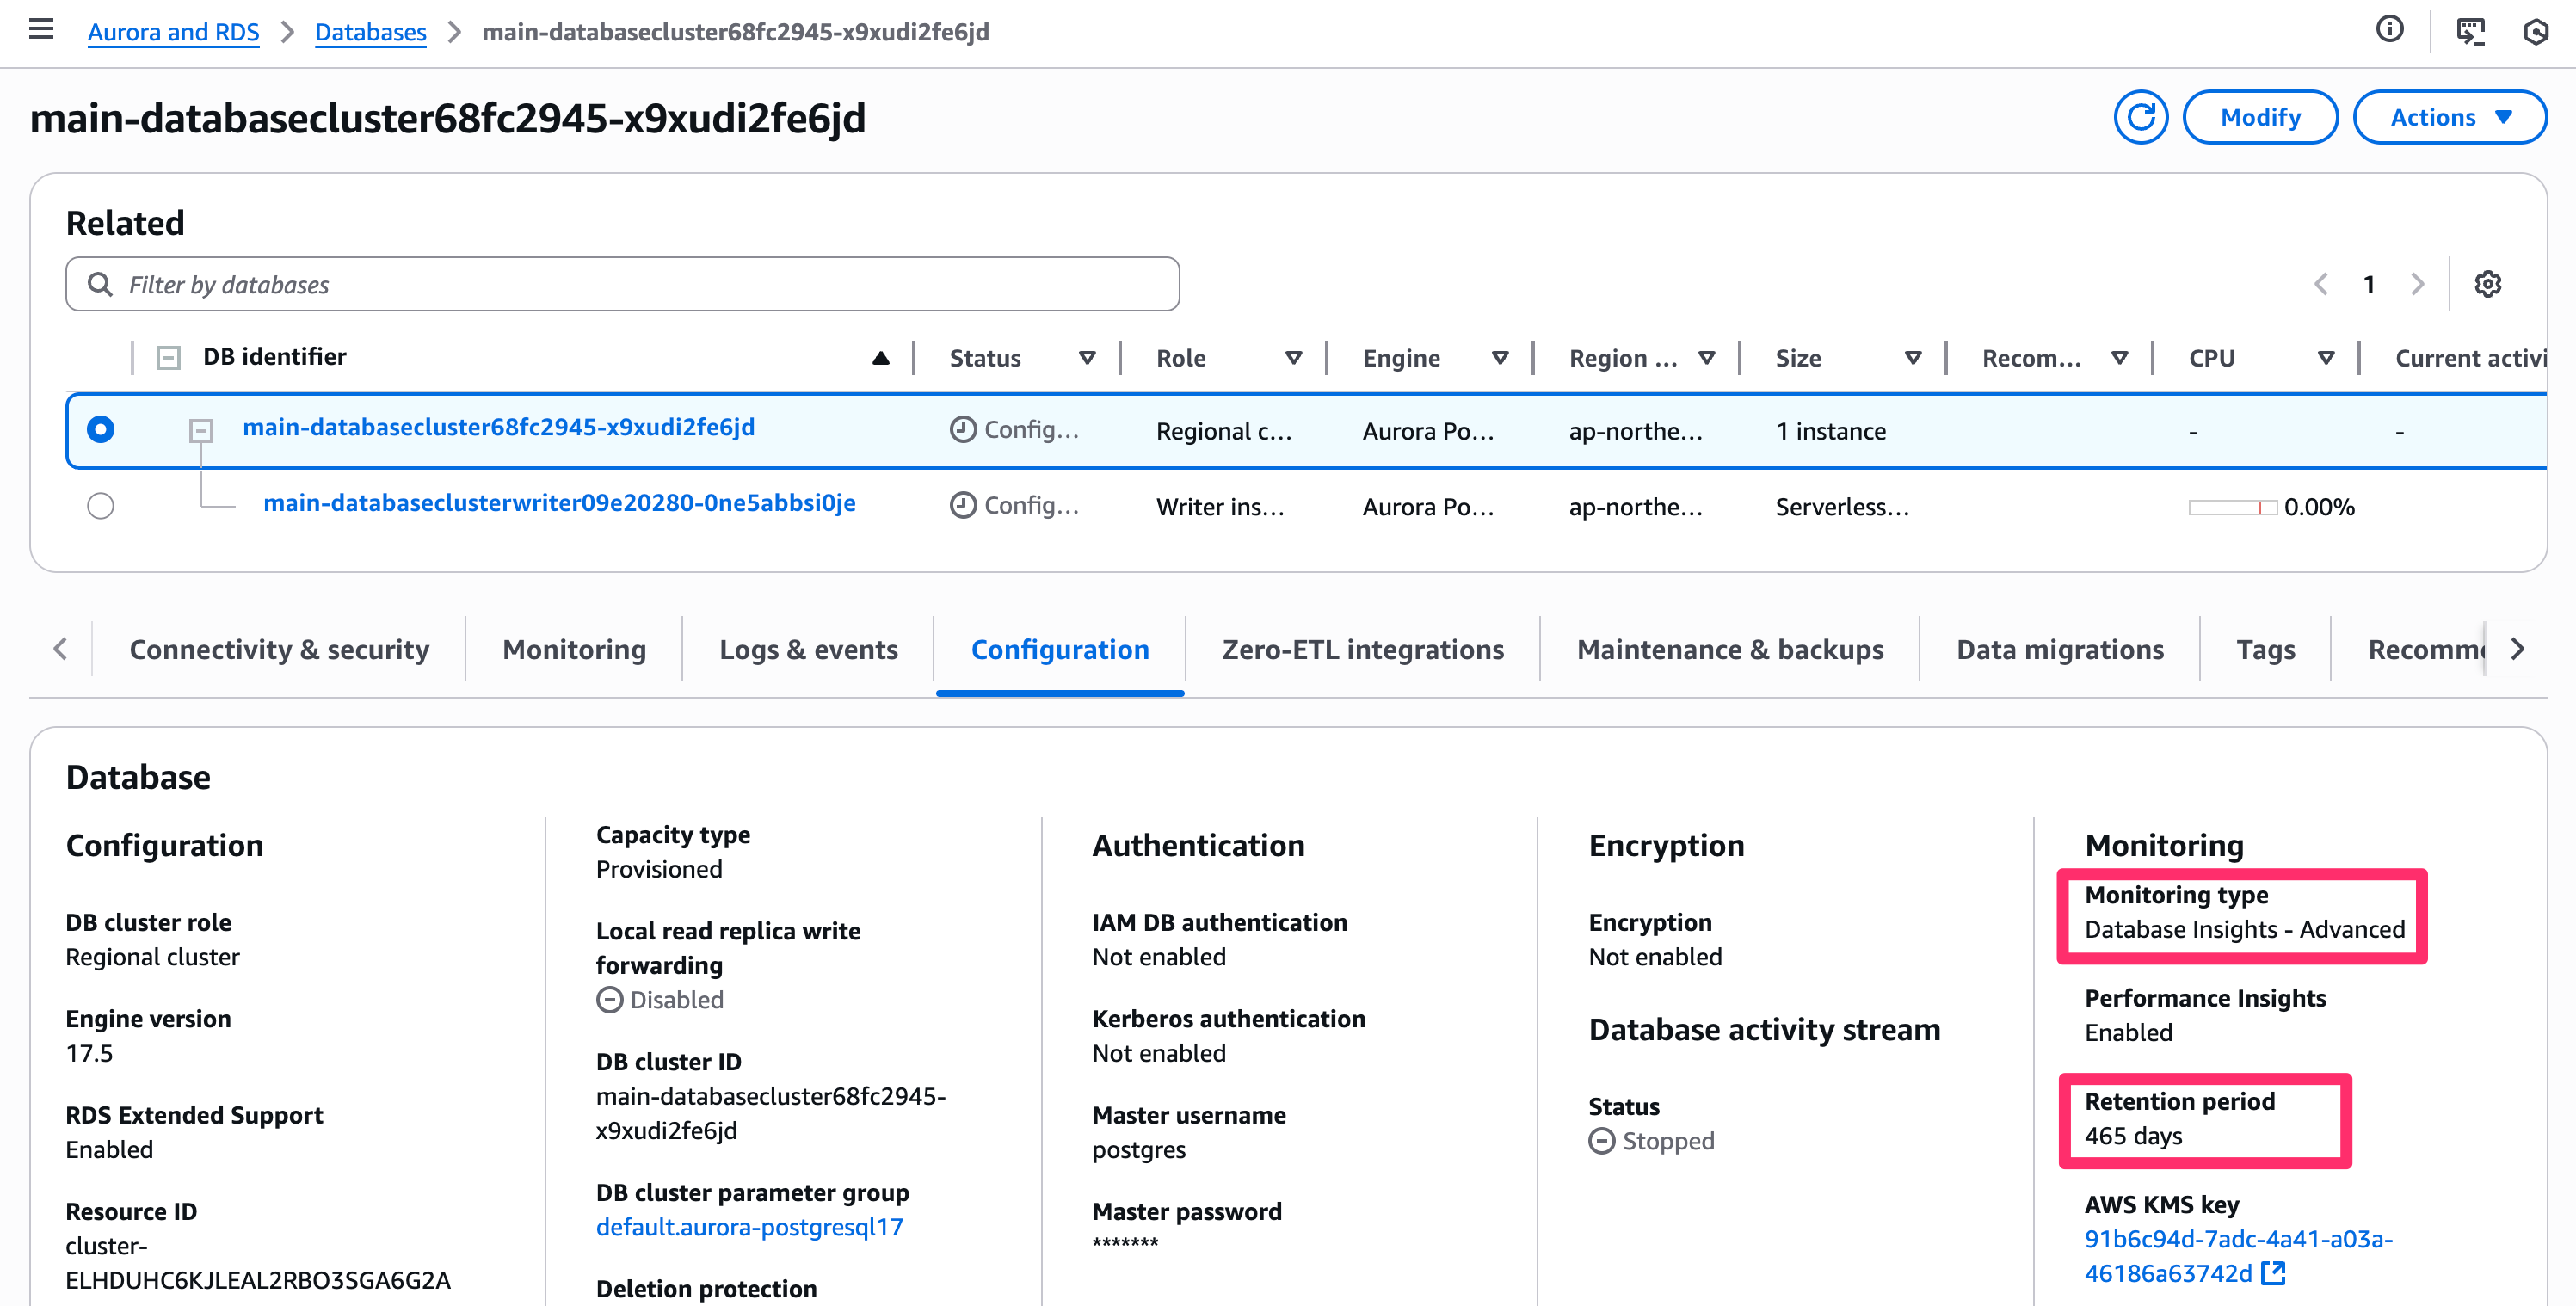This screenshot has width=2576, height=1306.
Task: Open the Actions dropdown
Action: tap(2449, 117)
